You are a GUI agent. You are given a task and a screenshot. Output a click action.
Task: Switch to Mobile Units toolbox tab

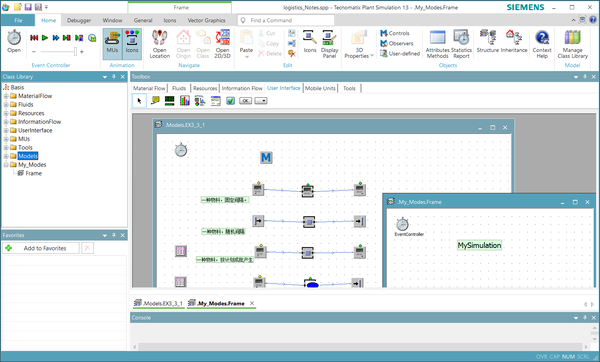tap(320, 88)
